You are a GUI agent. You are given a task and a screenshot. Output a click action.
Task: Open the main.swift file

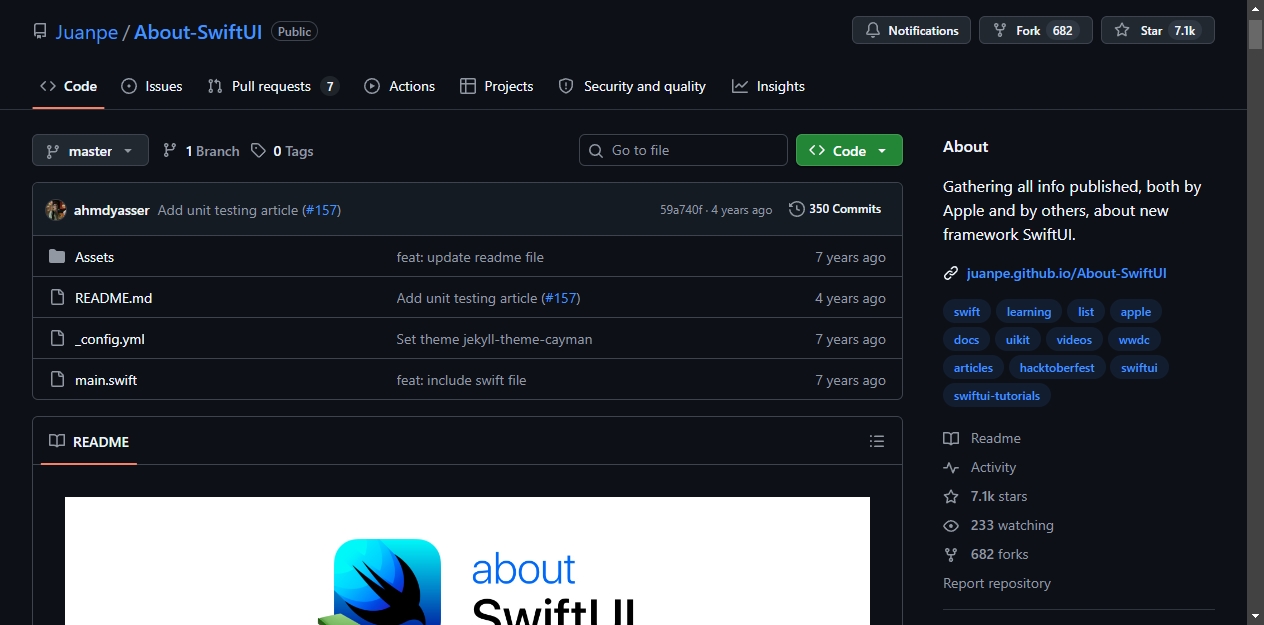pyautogui.click(x=106, y=380)
